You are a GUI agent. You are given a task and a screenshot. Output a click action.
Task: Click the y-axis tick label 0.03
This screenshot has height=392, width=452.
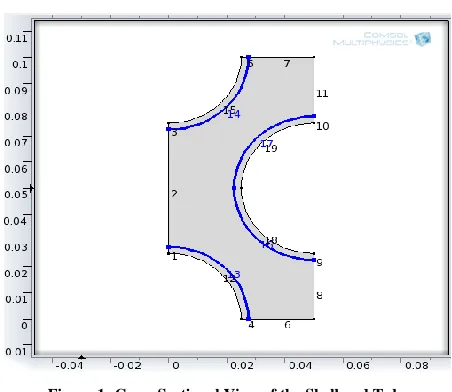16,247
